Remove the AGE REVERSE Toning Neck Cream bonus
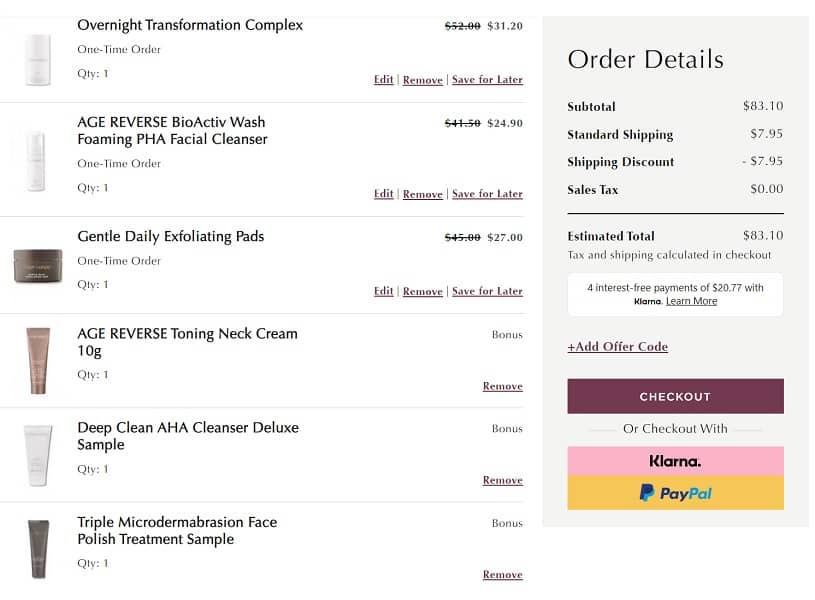Screen dimensions: 815x600 click(502, 386)
